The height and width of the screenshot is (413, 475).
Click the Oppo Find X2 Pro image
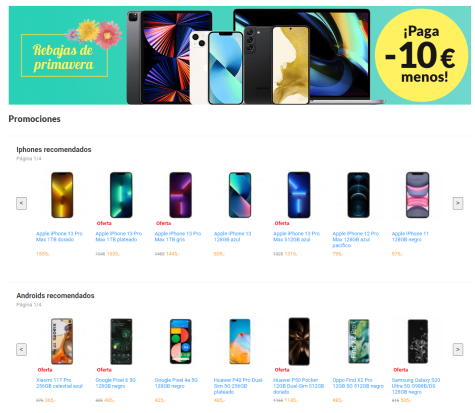tap(358, 341)
